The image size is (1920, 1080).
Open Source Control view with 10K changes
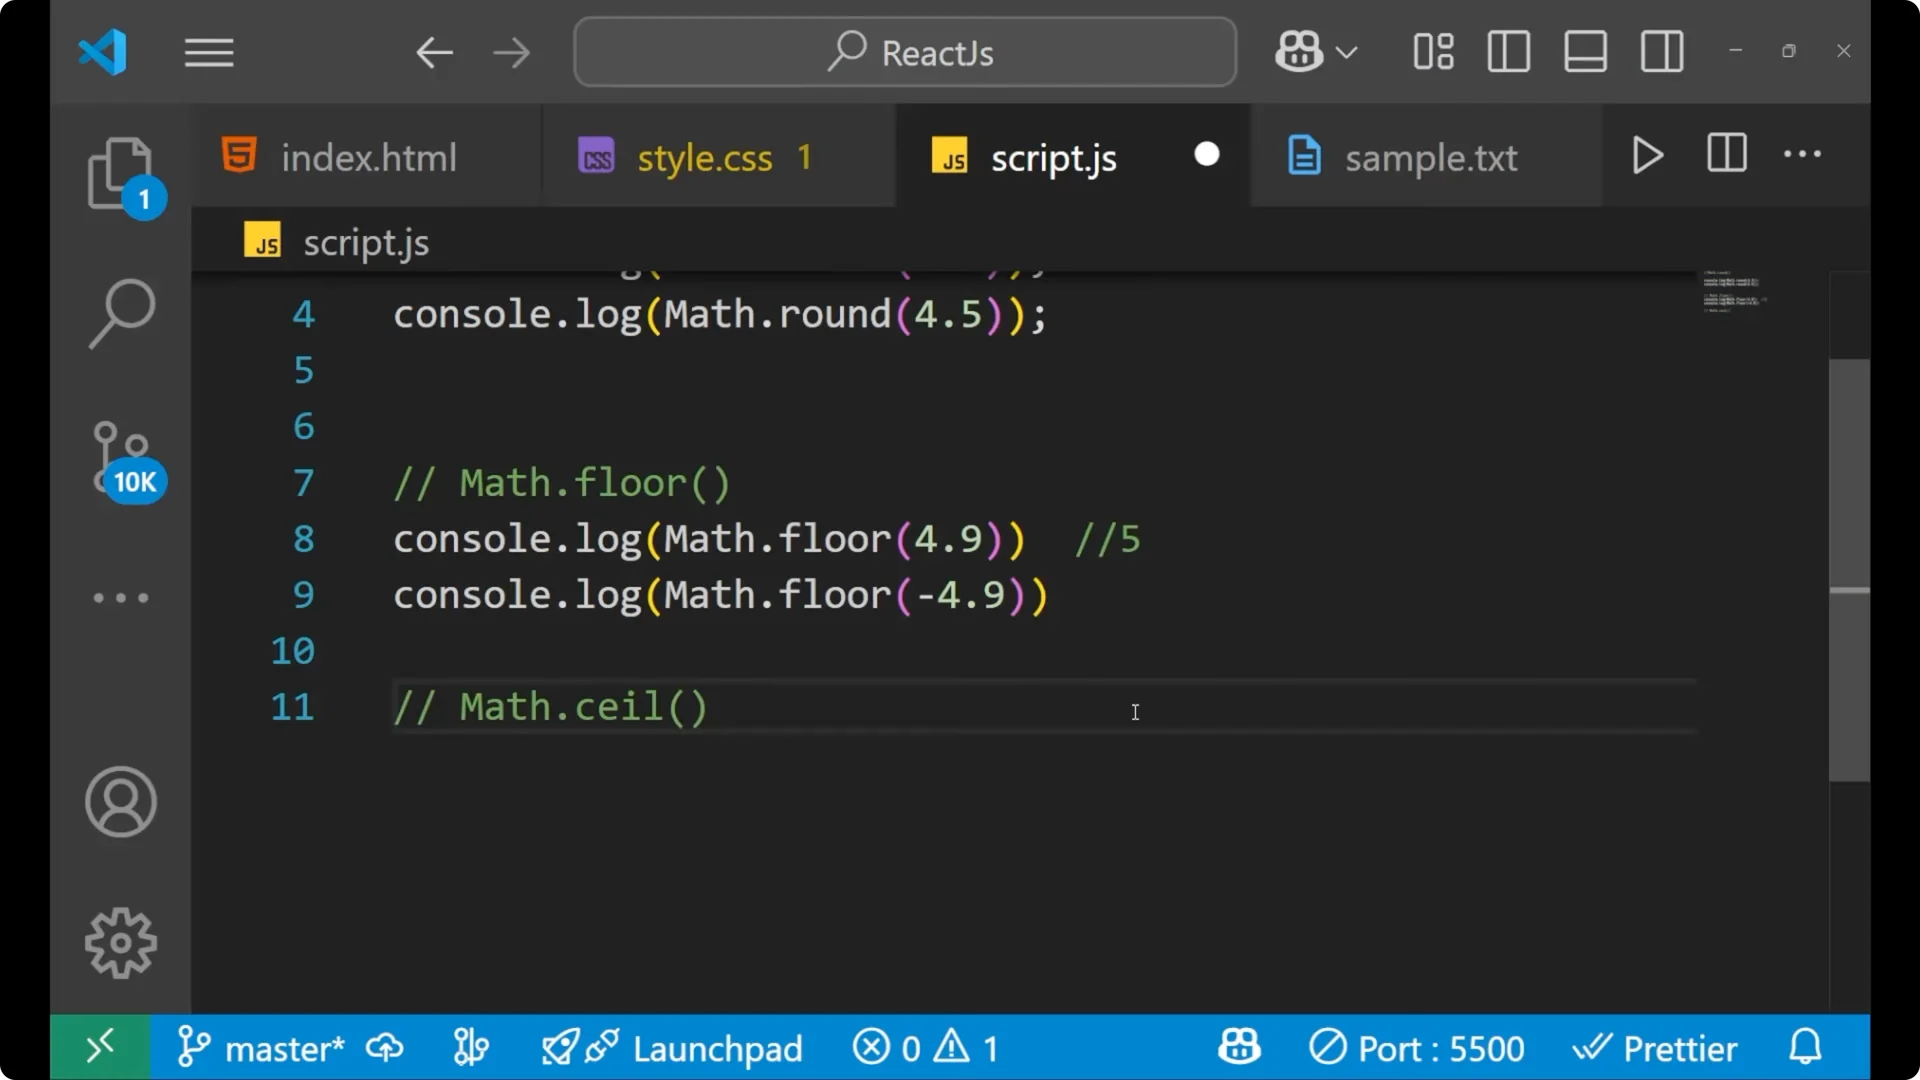click(121, 455)
